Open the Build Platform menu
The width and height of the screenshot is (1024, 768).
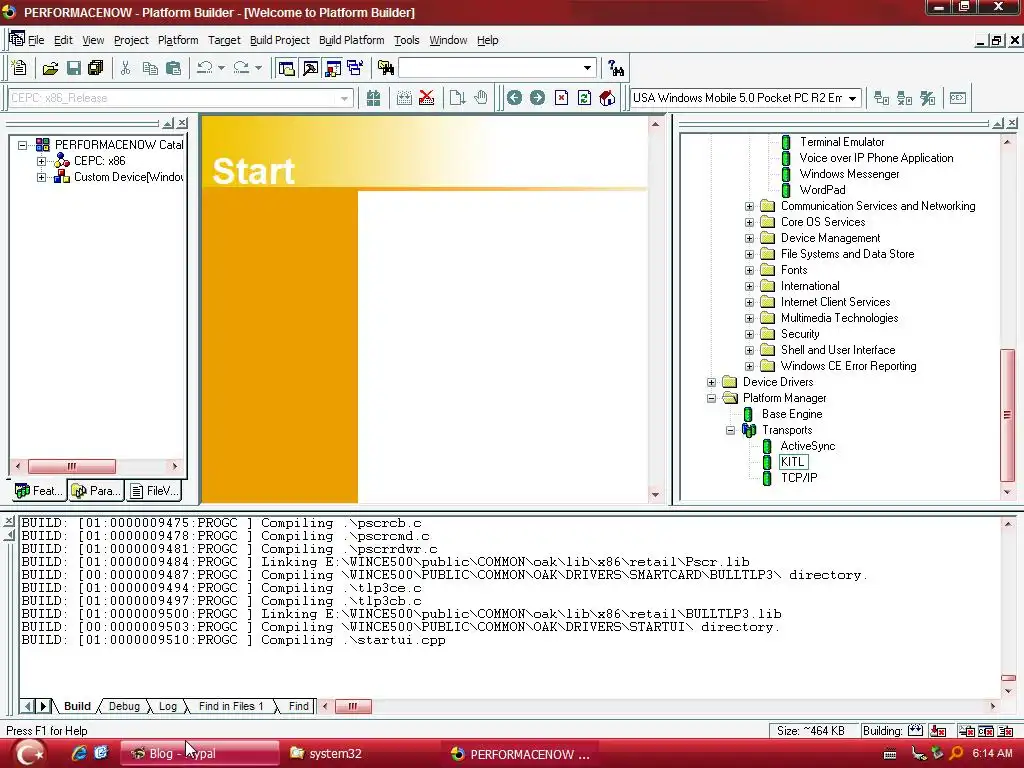[x=351, y=40]
